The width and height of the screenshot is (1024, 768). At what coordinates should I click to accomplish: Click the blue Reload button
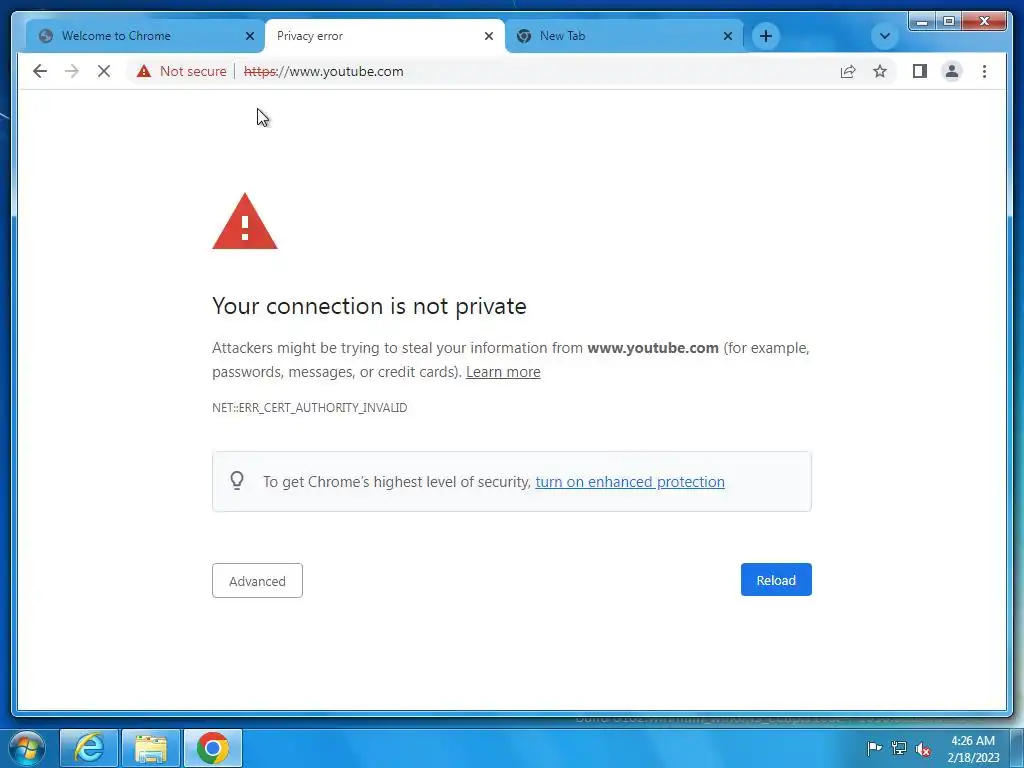pyautogui.click(x=776, y=580)
